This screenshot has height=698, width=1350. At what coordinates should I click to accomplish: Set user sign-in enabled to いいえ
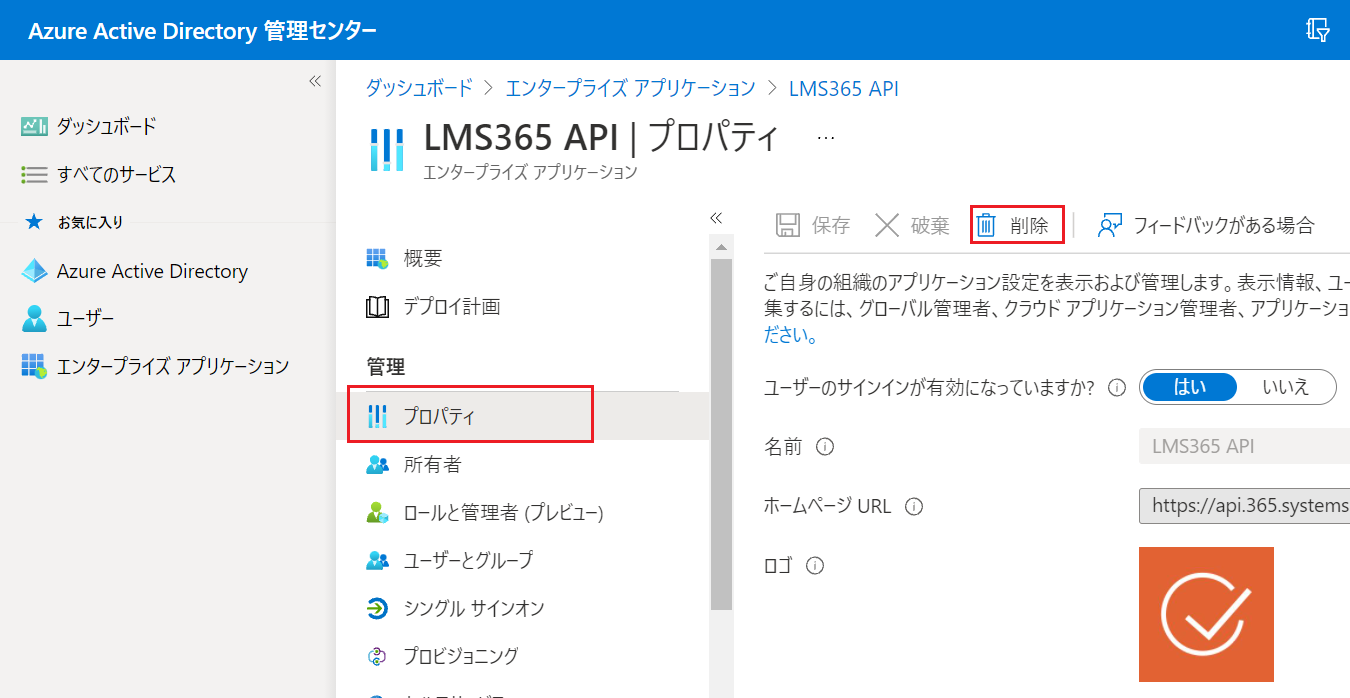(x=1286, y=387)
